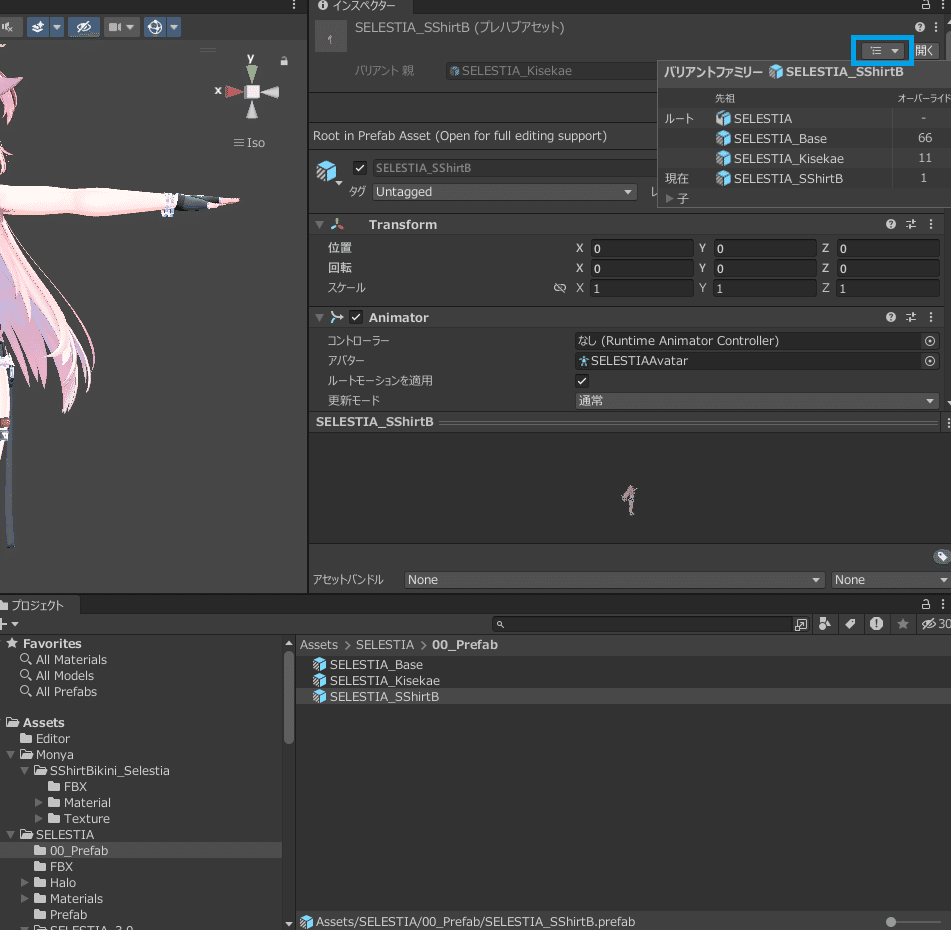
Task: Click the gizmos sphere icon in scene toolbar
Action: (156, 26)
